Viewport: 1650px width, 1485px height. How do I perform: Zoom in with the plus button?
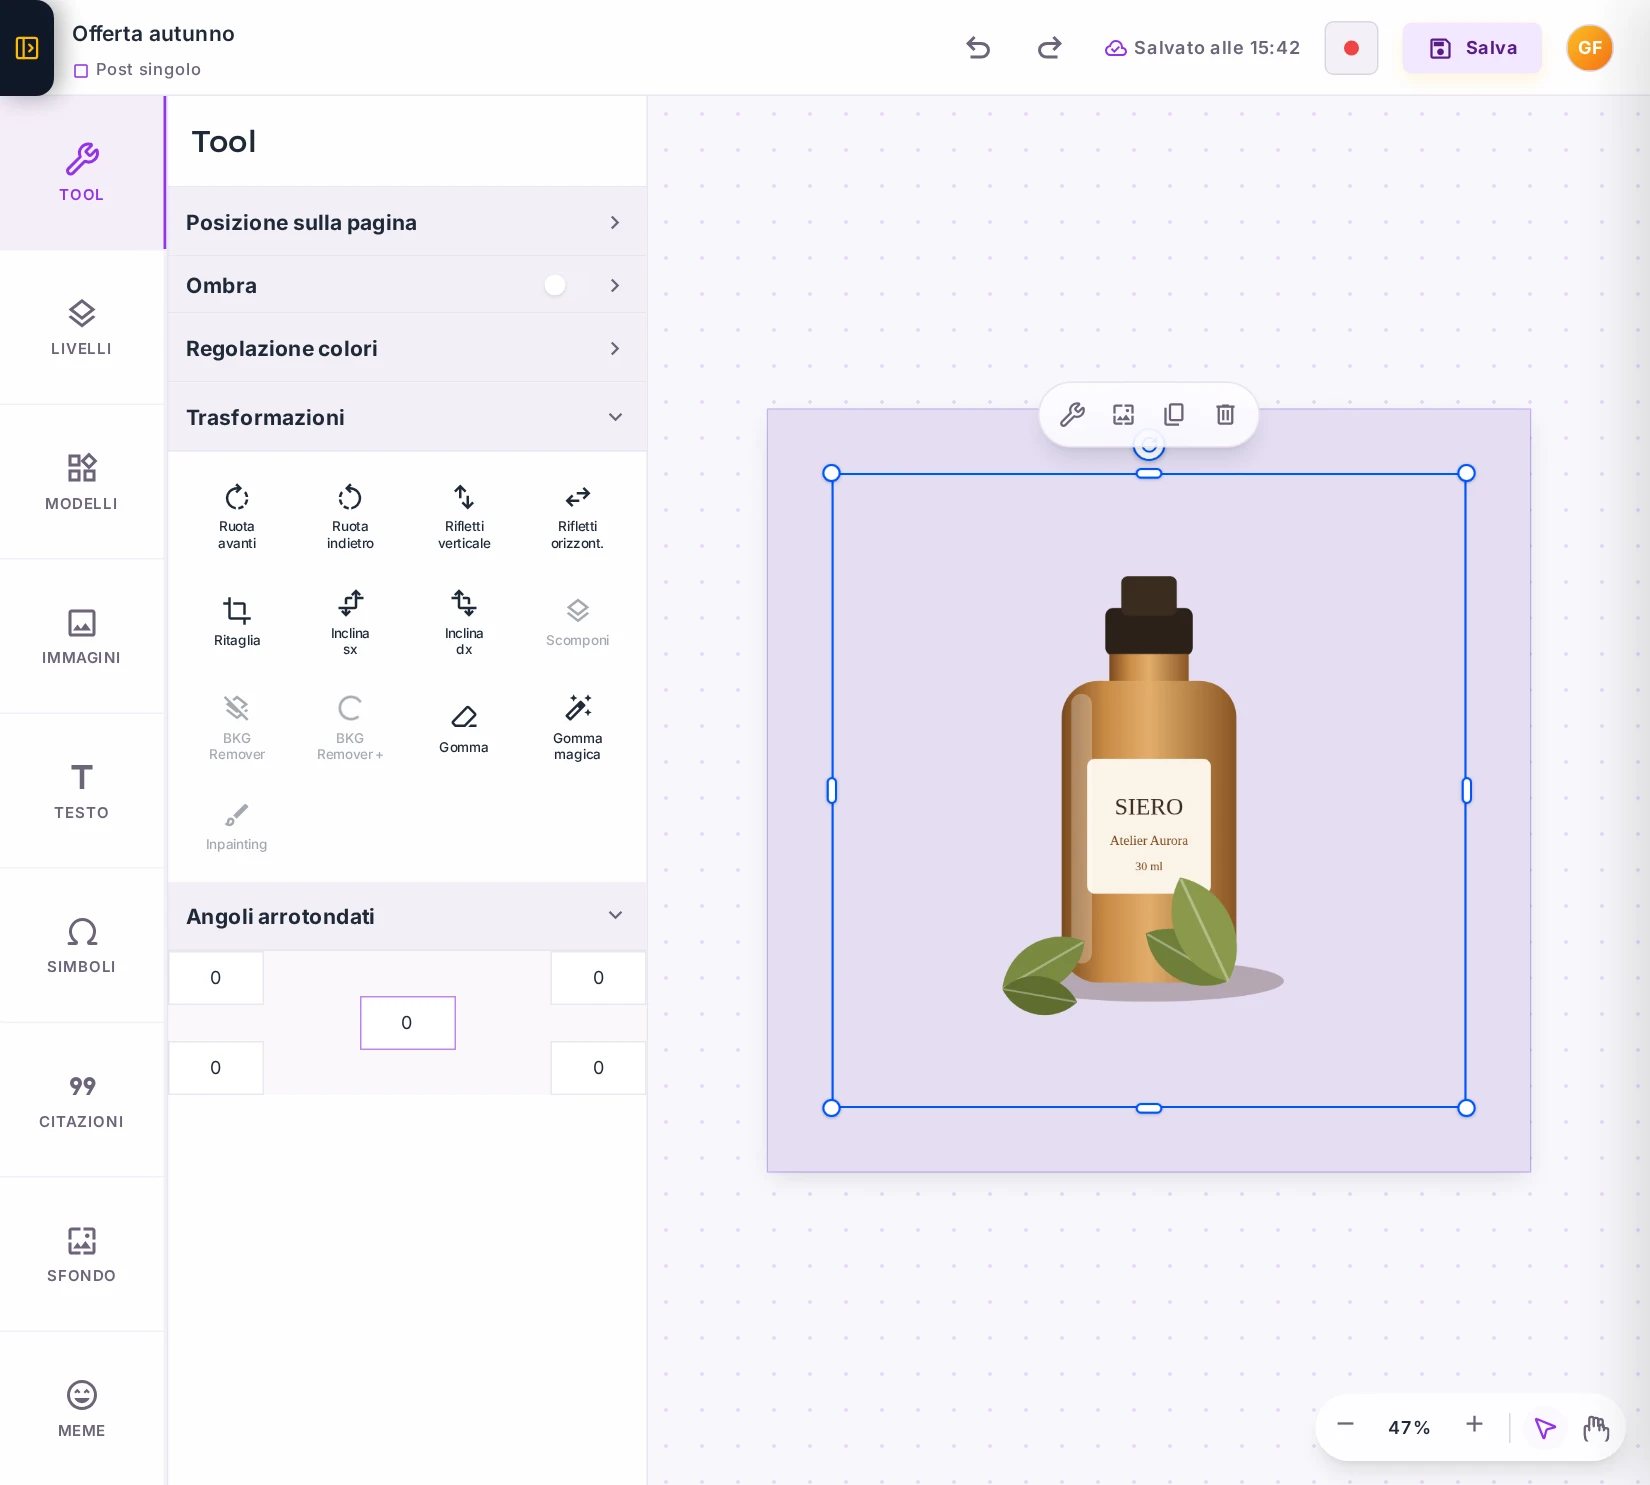coord(1474,1425)
